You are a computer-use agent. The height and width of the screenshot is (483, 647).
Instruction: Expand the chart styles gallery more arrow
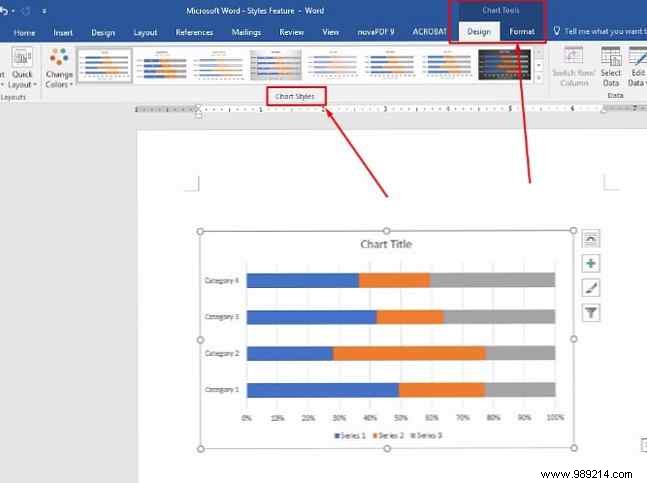[539, 78]
